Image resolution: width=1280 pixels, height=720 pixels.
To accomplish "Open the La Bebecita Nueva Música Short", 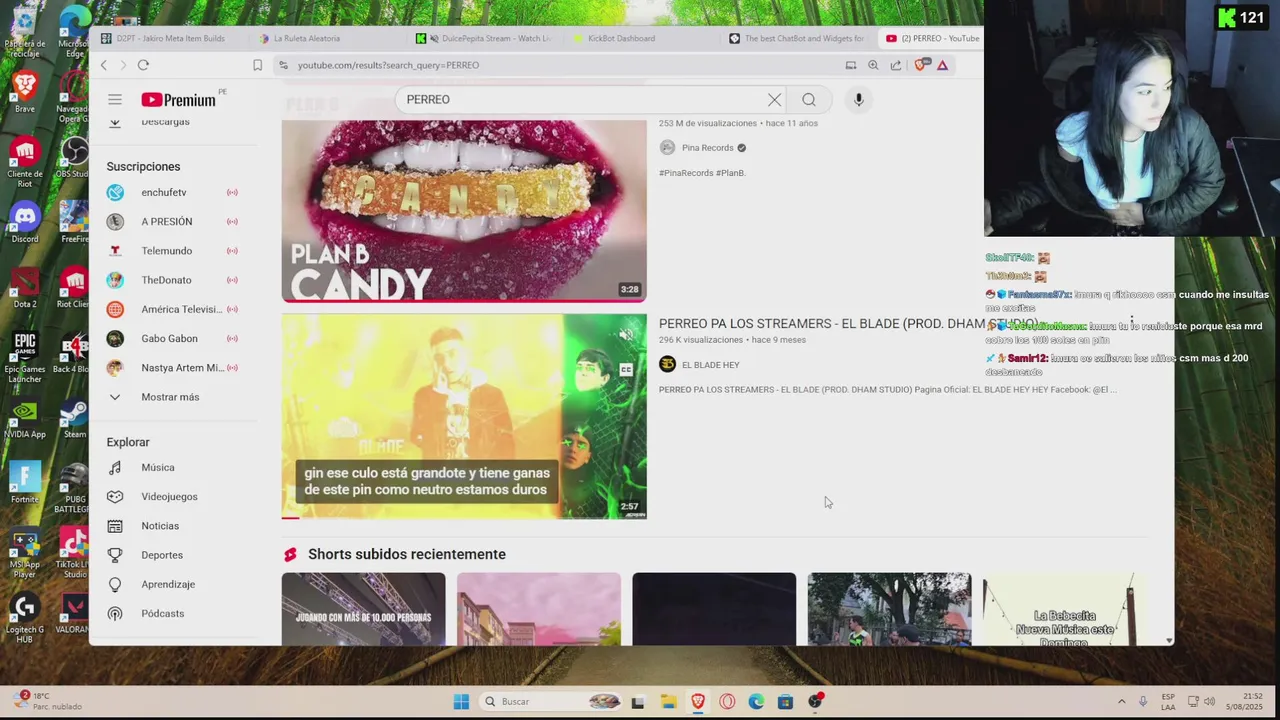I will click(1064, 609).
